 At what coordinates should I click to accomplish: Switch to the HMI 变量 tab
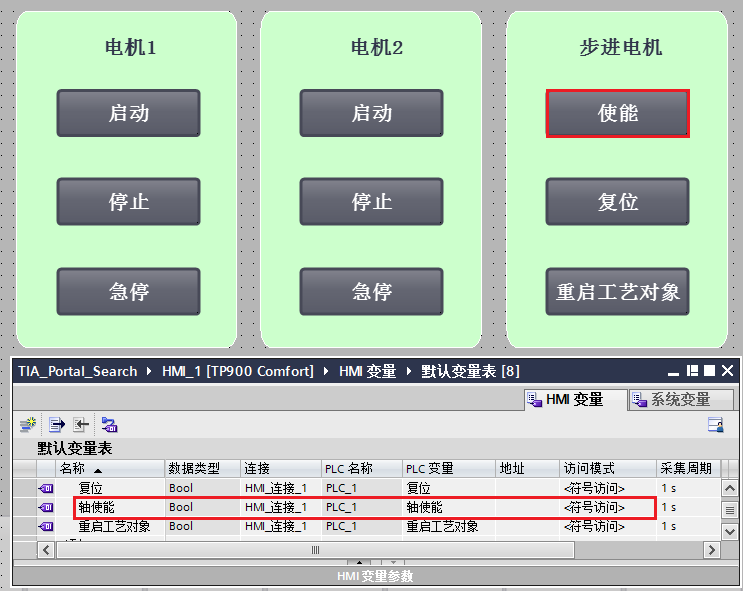coord(575,400)
